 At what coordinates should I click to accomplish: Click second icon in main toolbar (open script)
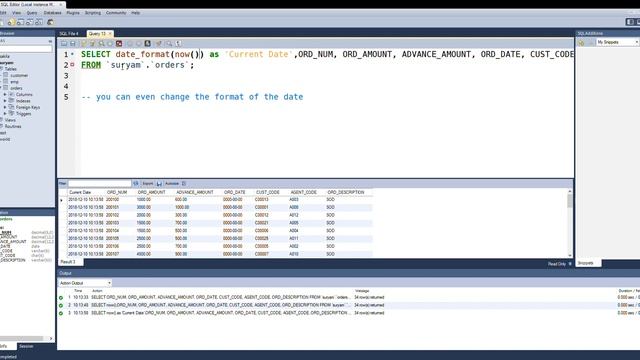pos(20,22)
